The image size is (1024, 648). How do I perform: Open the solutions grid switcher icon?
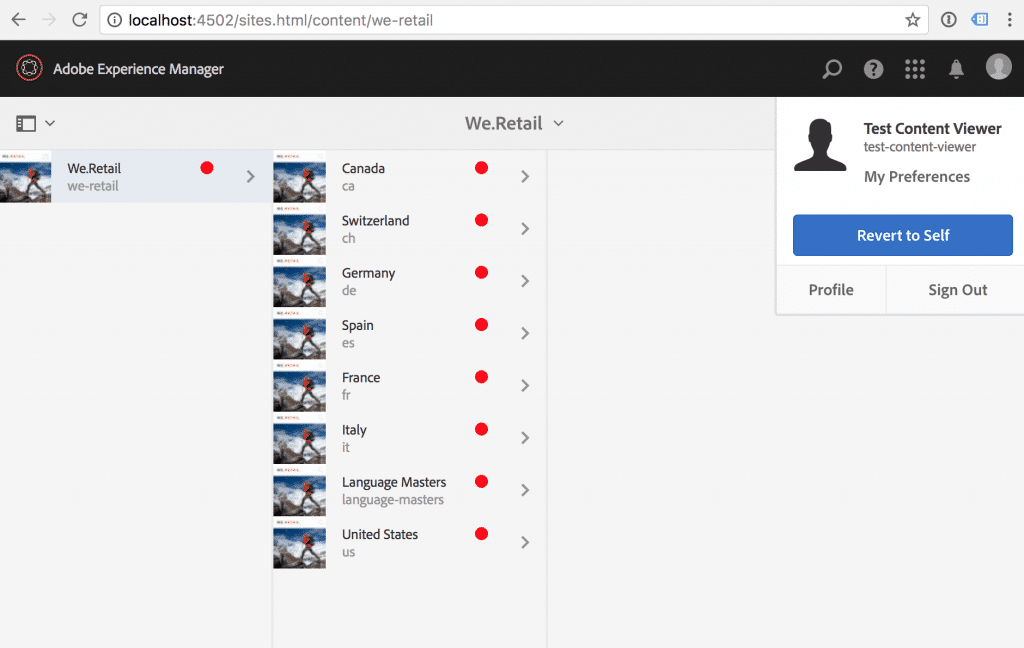coord(915,69)
